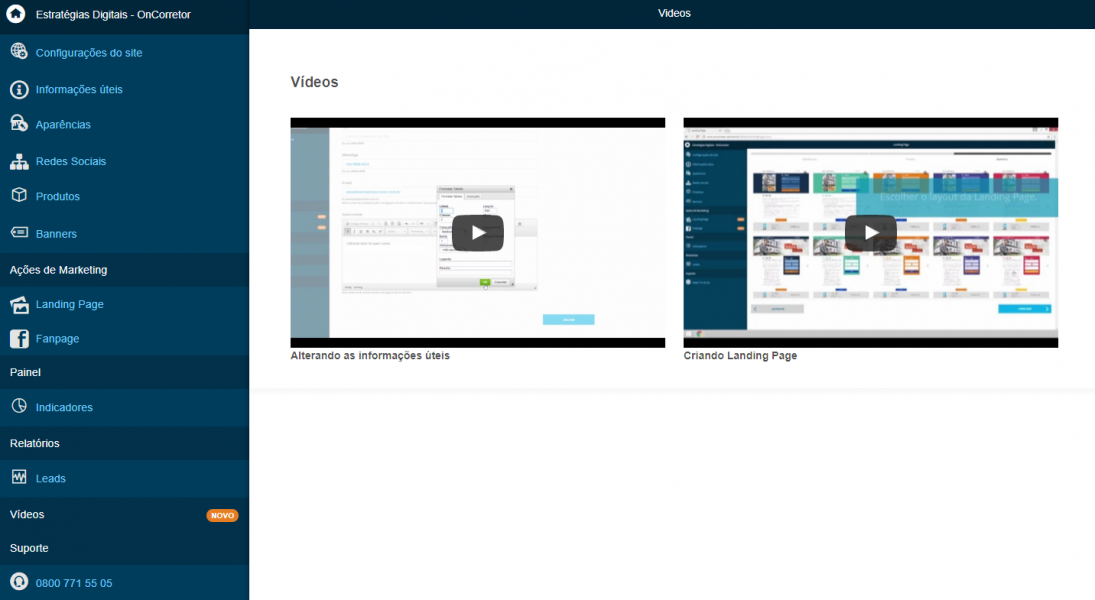Play the Alterando as informações úteis video

click(x=478, y=233)
